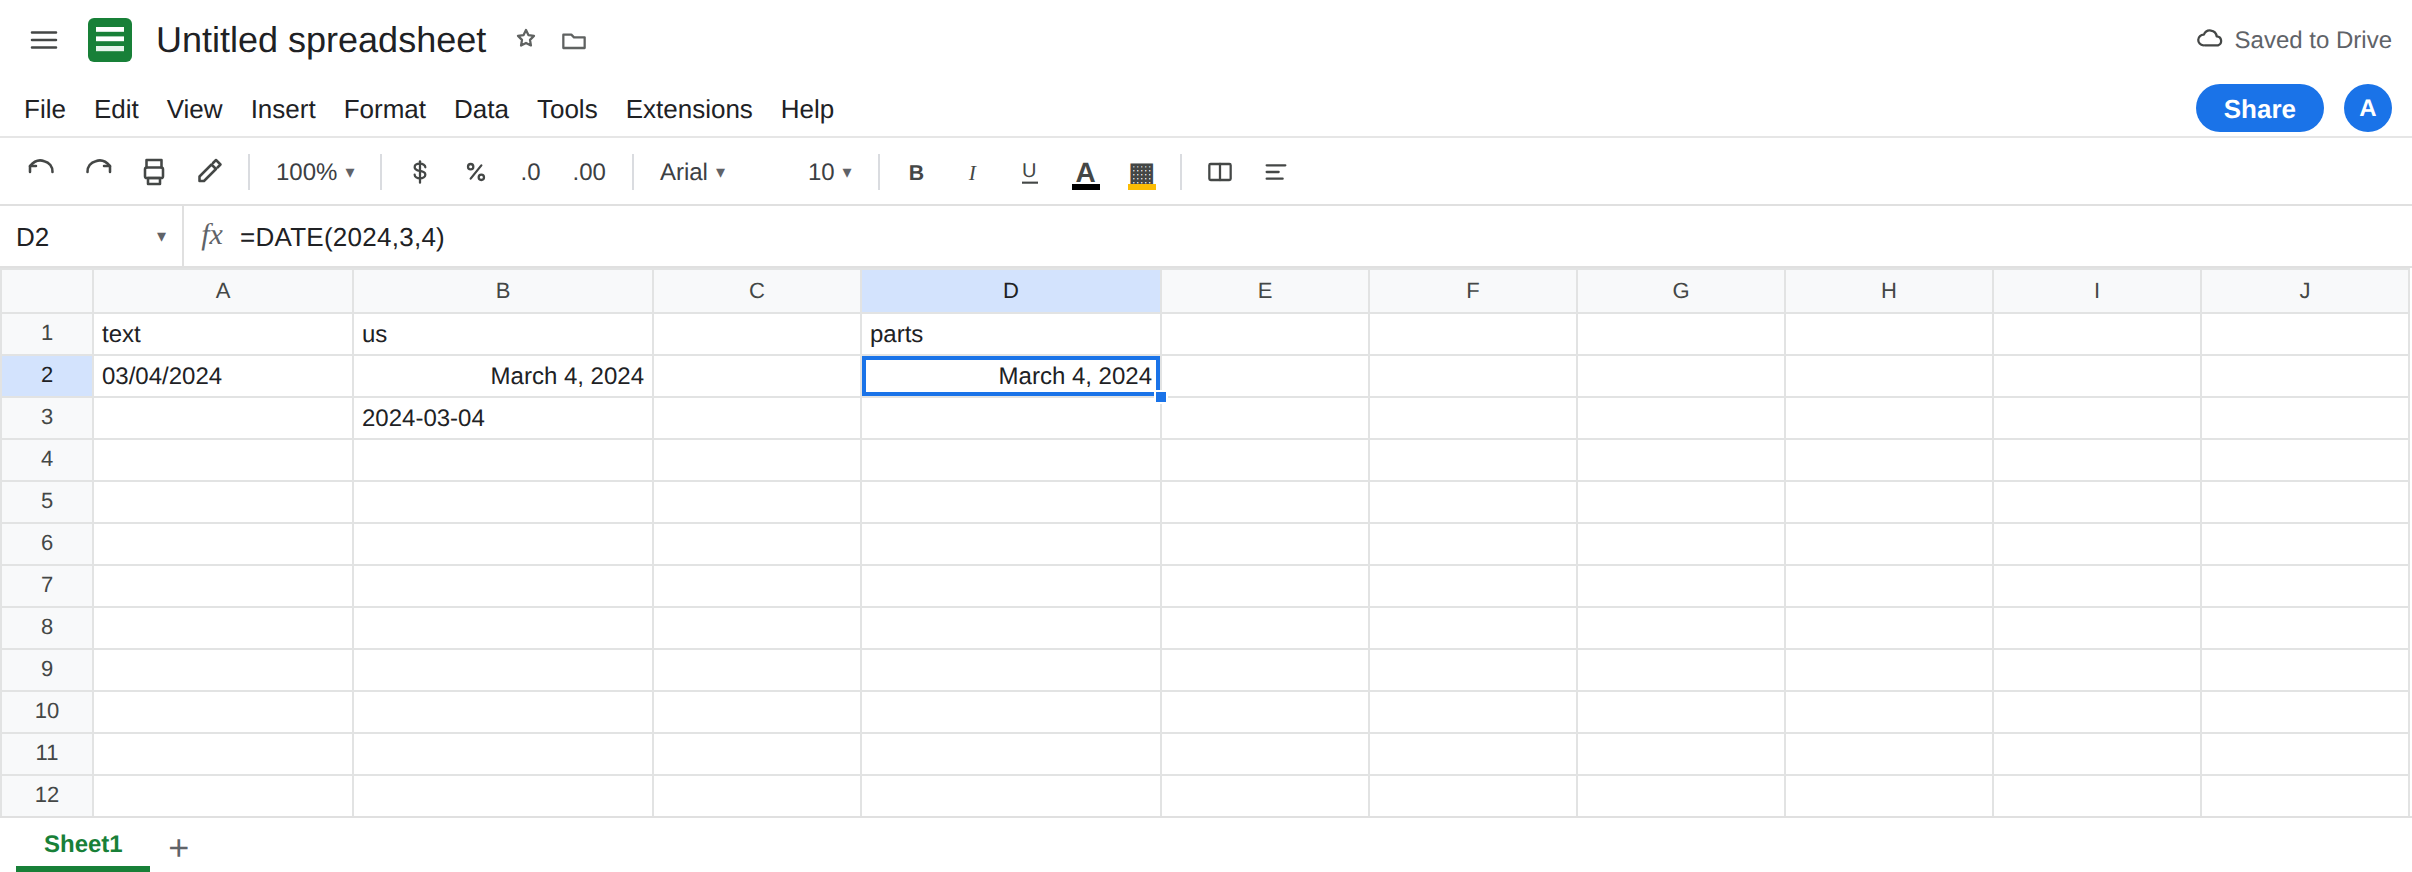2412x872 pixels.
Task: Open the Help menu
Action: point(807,109)
